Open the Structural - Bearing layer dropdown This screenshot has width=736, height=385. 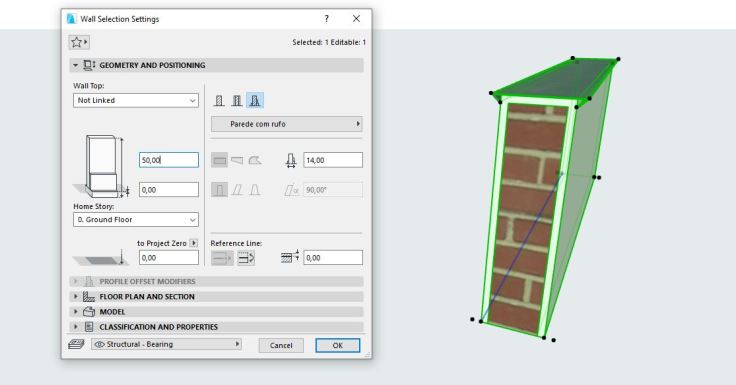[x=166, y=344]
